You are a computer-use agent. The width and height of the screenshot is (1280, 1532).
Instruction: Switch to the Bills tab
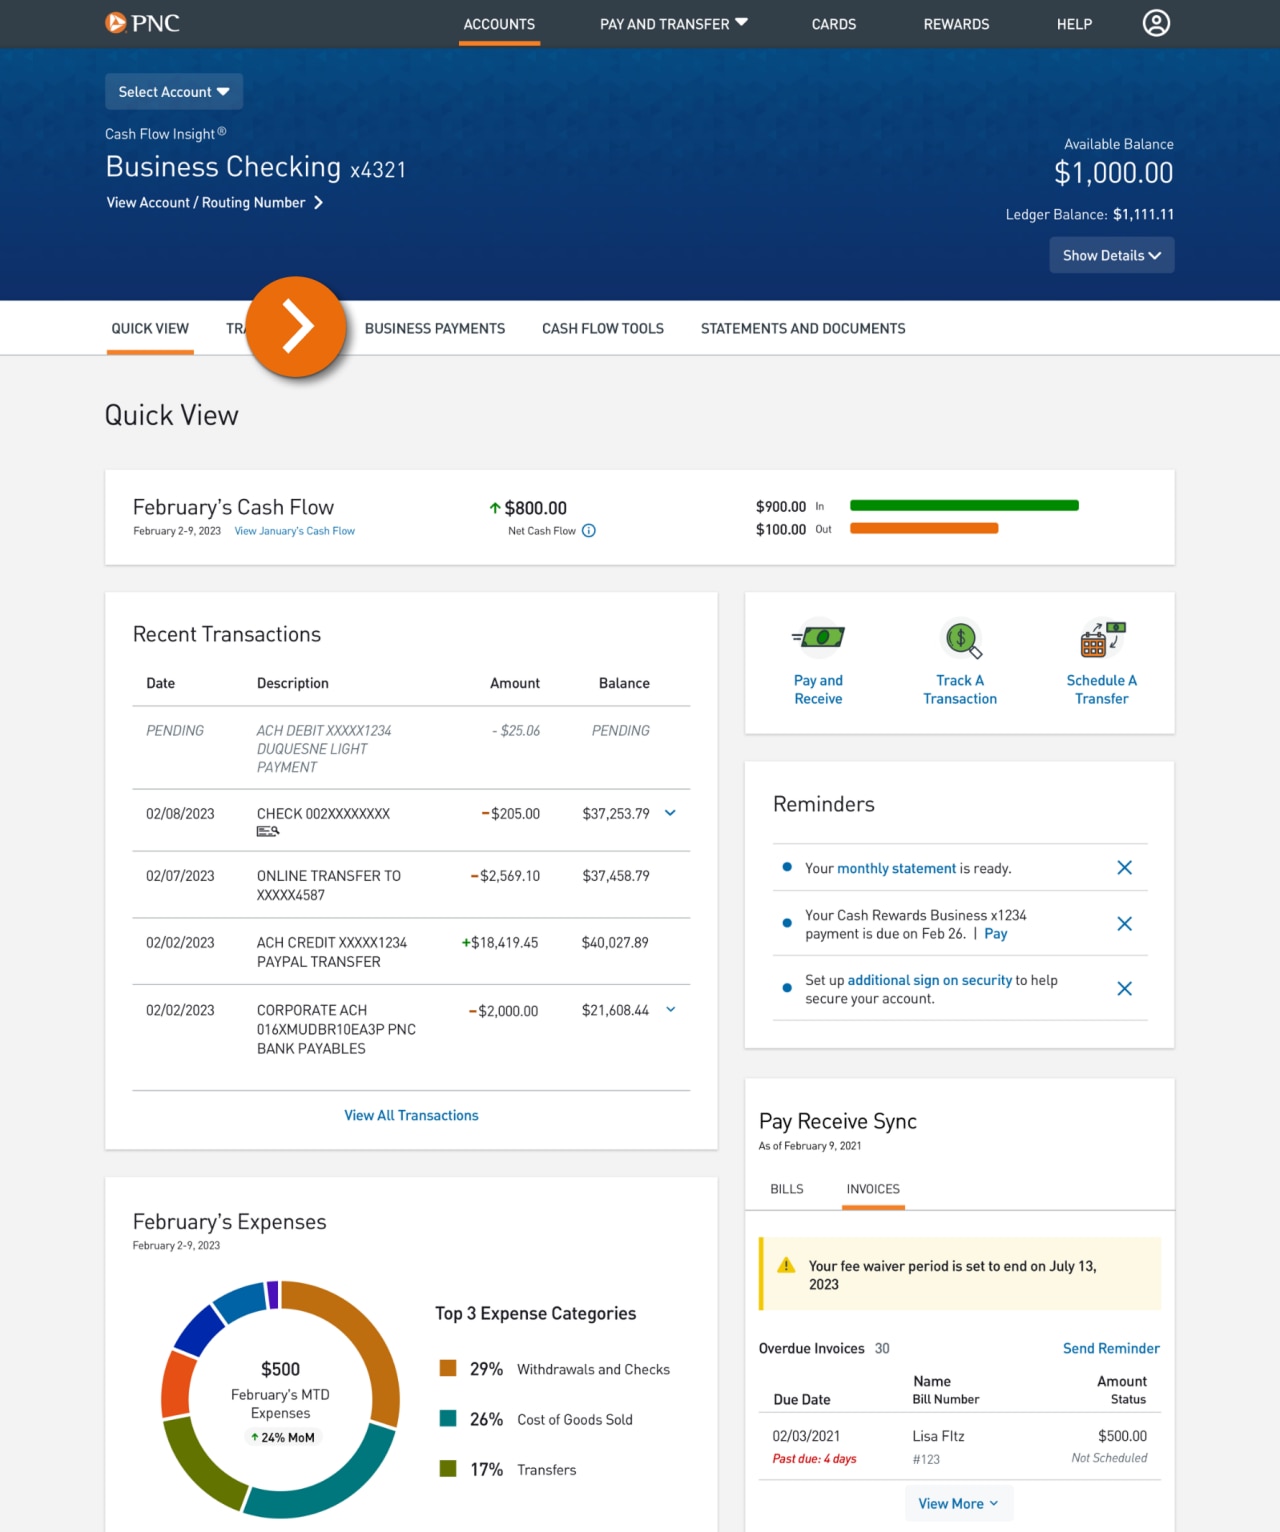click(786, 1189)
